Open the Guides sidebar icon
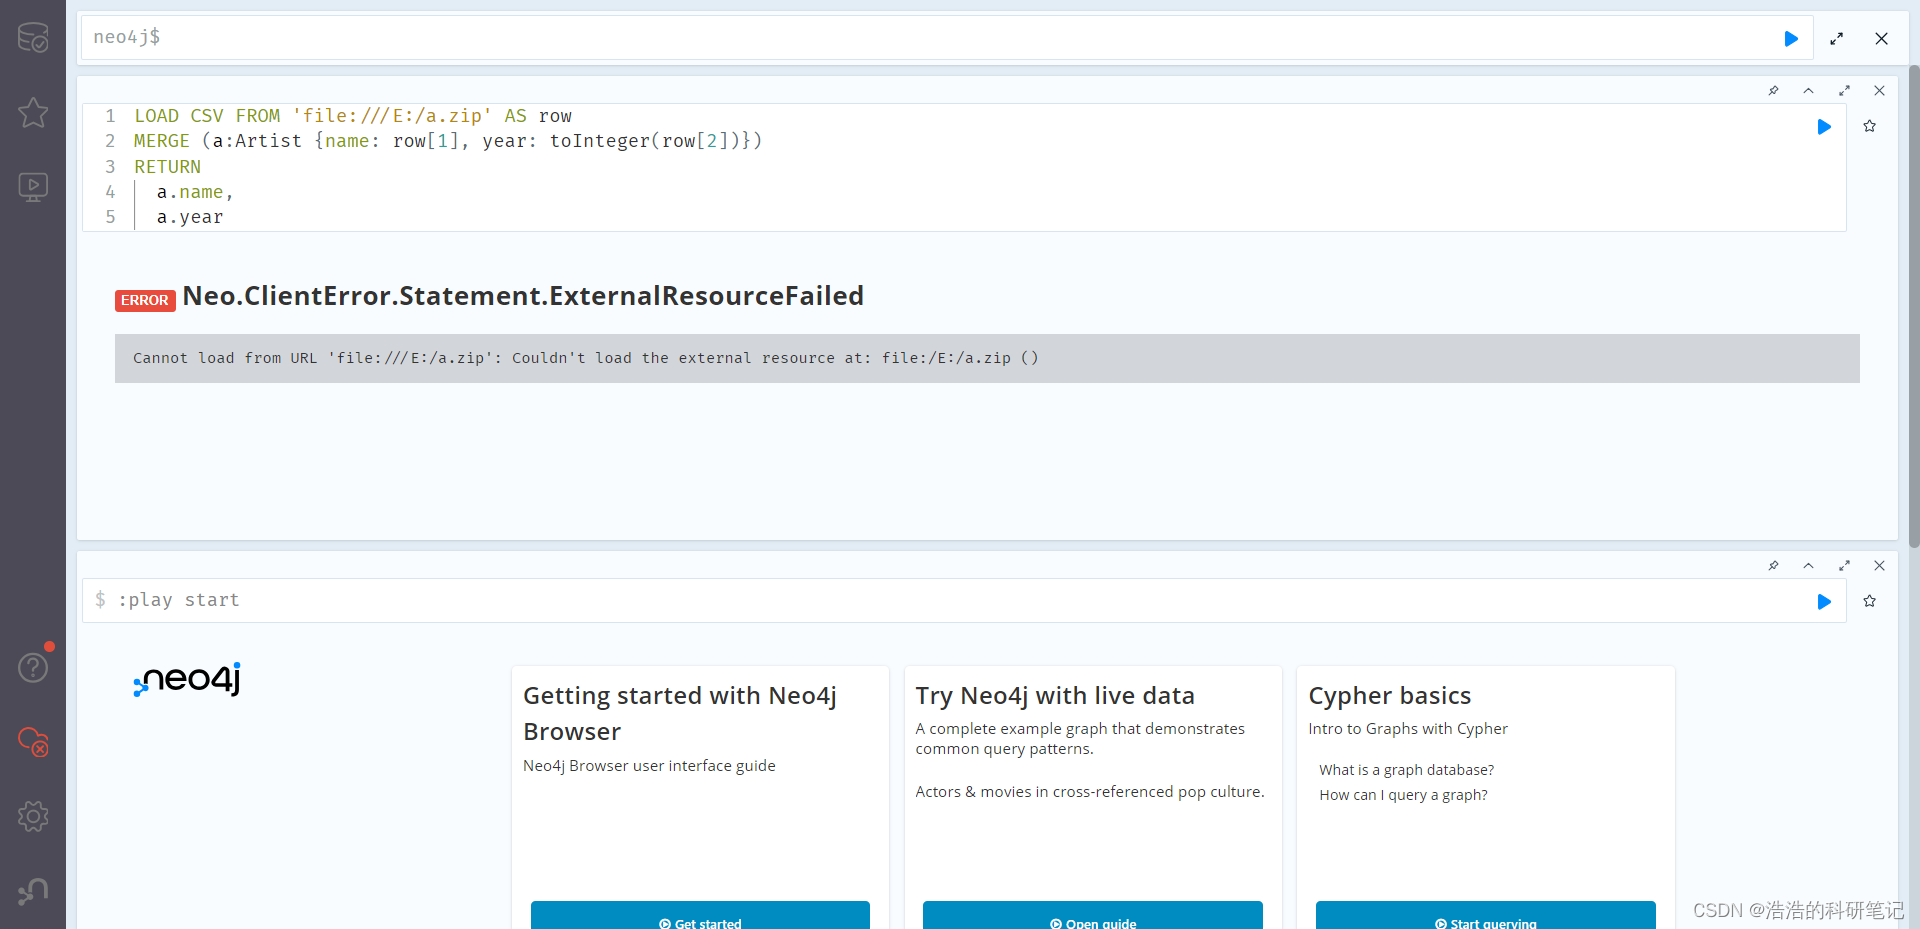This screenshot has width=1920, height=929. [33, 187]
